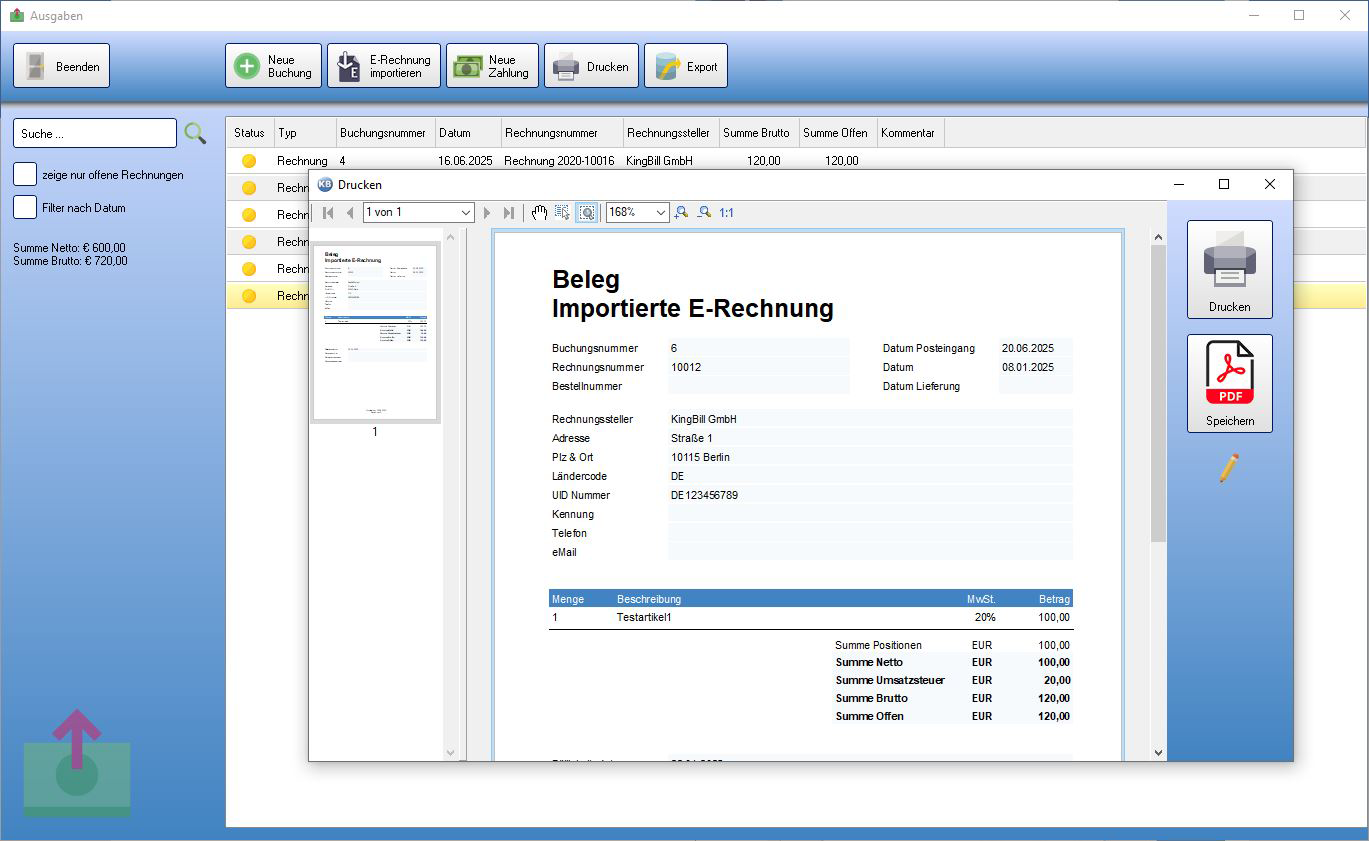Sort by Kommentar column header

(x=910, y=133)
